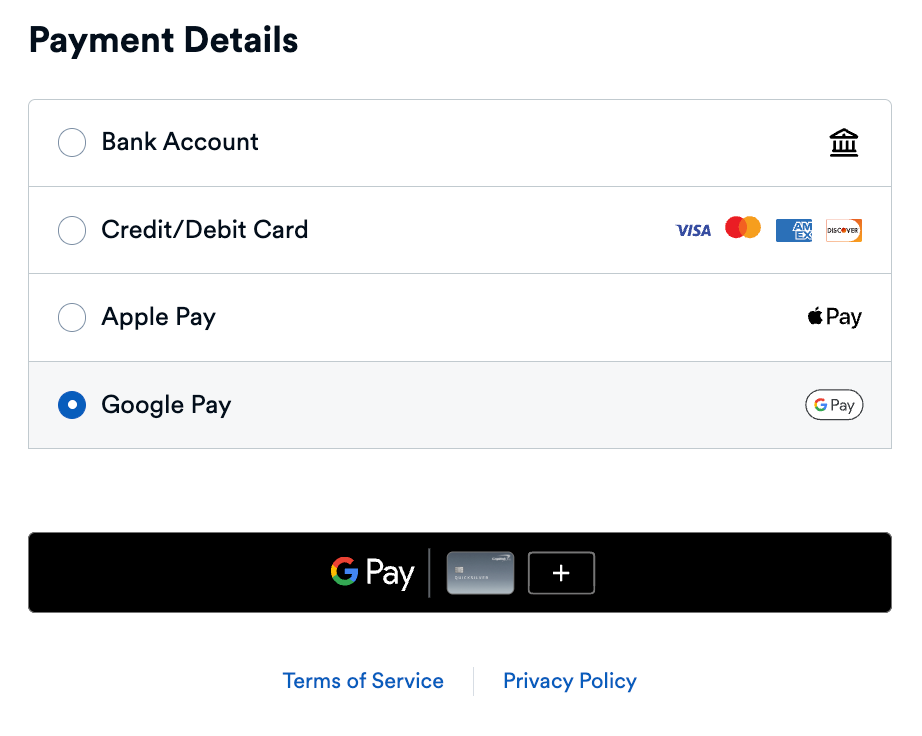
Task: Select the Credit/Debit Card radio button
Action: (72, 231)
